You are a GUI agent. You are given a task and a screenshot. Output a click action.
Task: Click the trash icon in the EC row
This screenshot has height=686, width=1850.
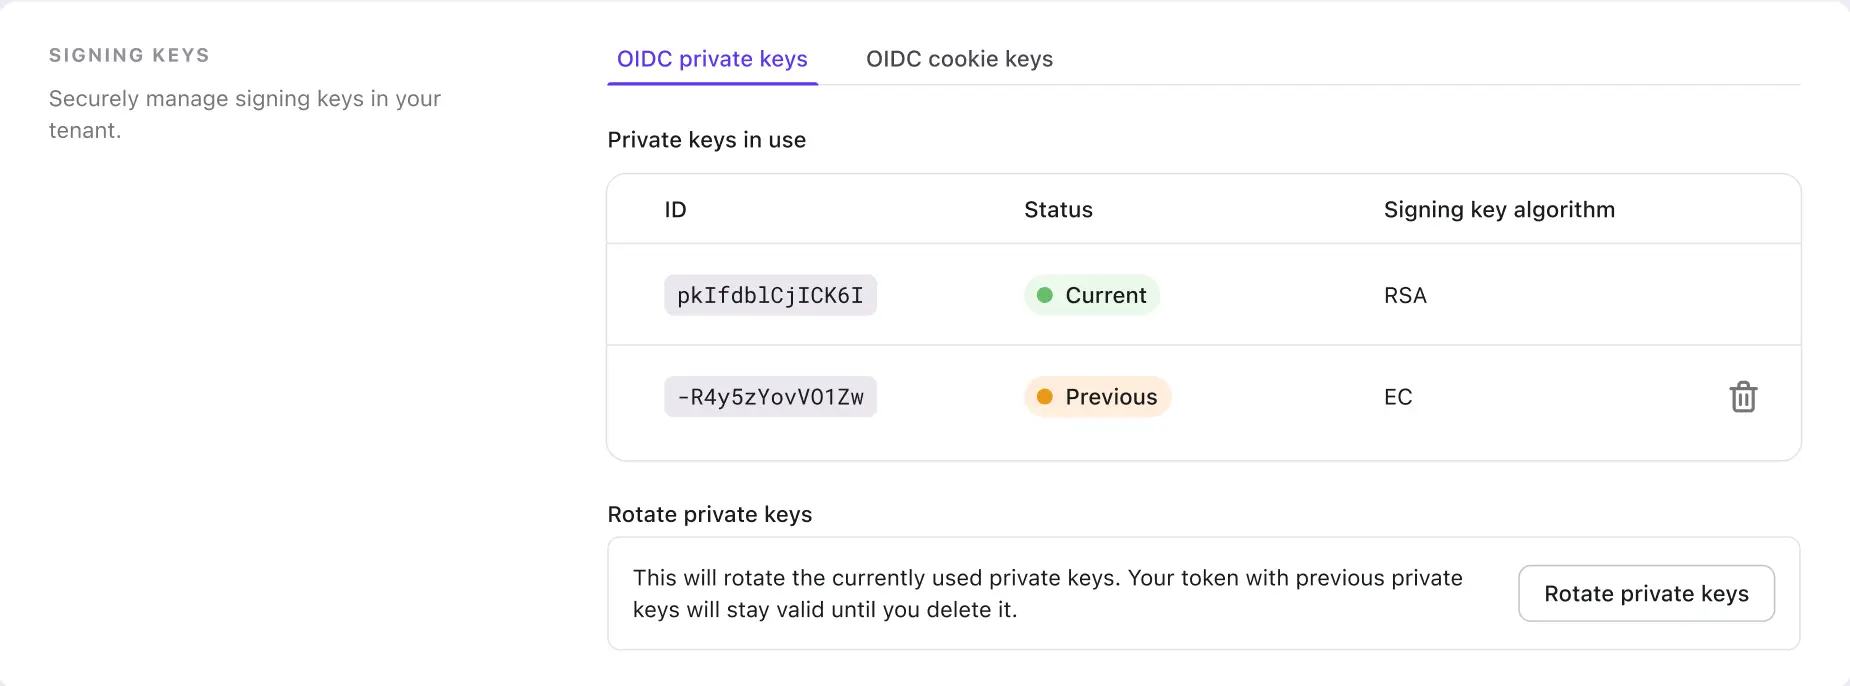[1743, 397]
